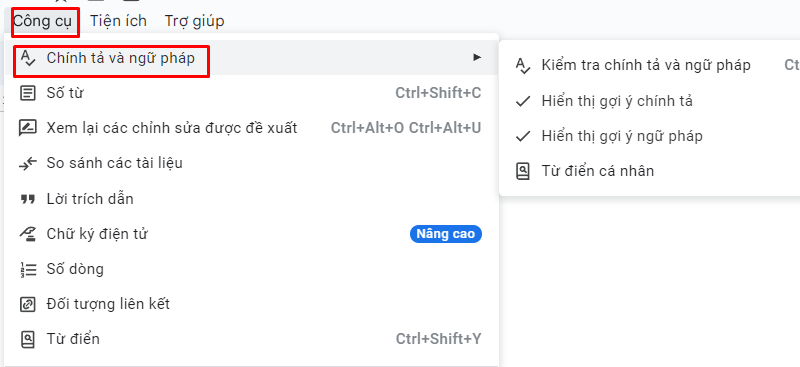Expand submenu arrow of Chính tả và ngữ pháp

(477, 57)
